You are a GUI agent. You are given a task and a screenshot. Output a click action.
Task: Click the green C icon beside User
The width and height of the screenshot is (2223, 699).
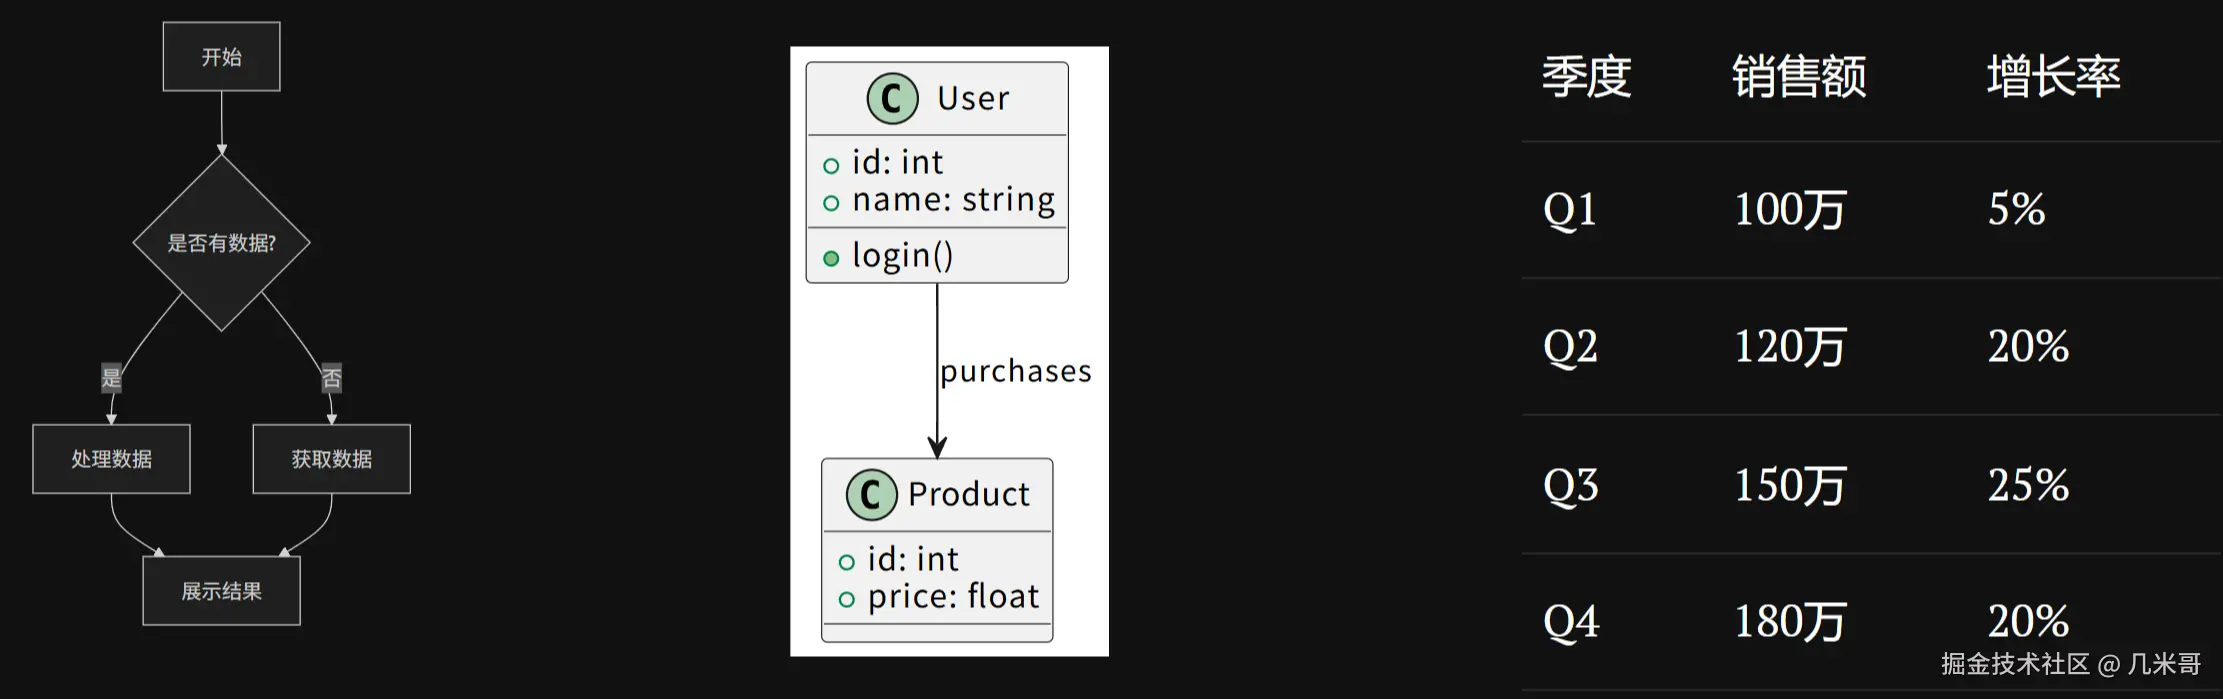pyautogui.click(x=892, y=98)
